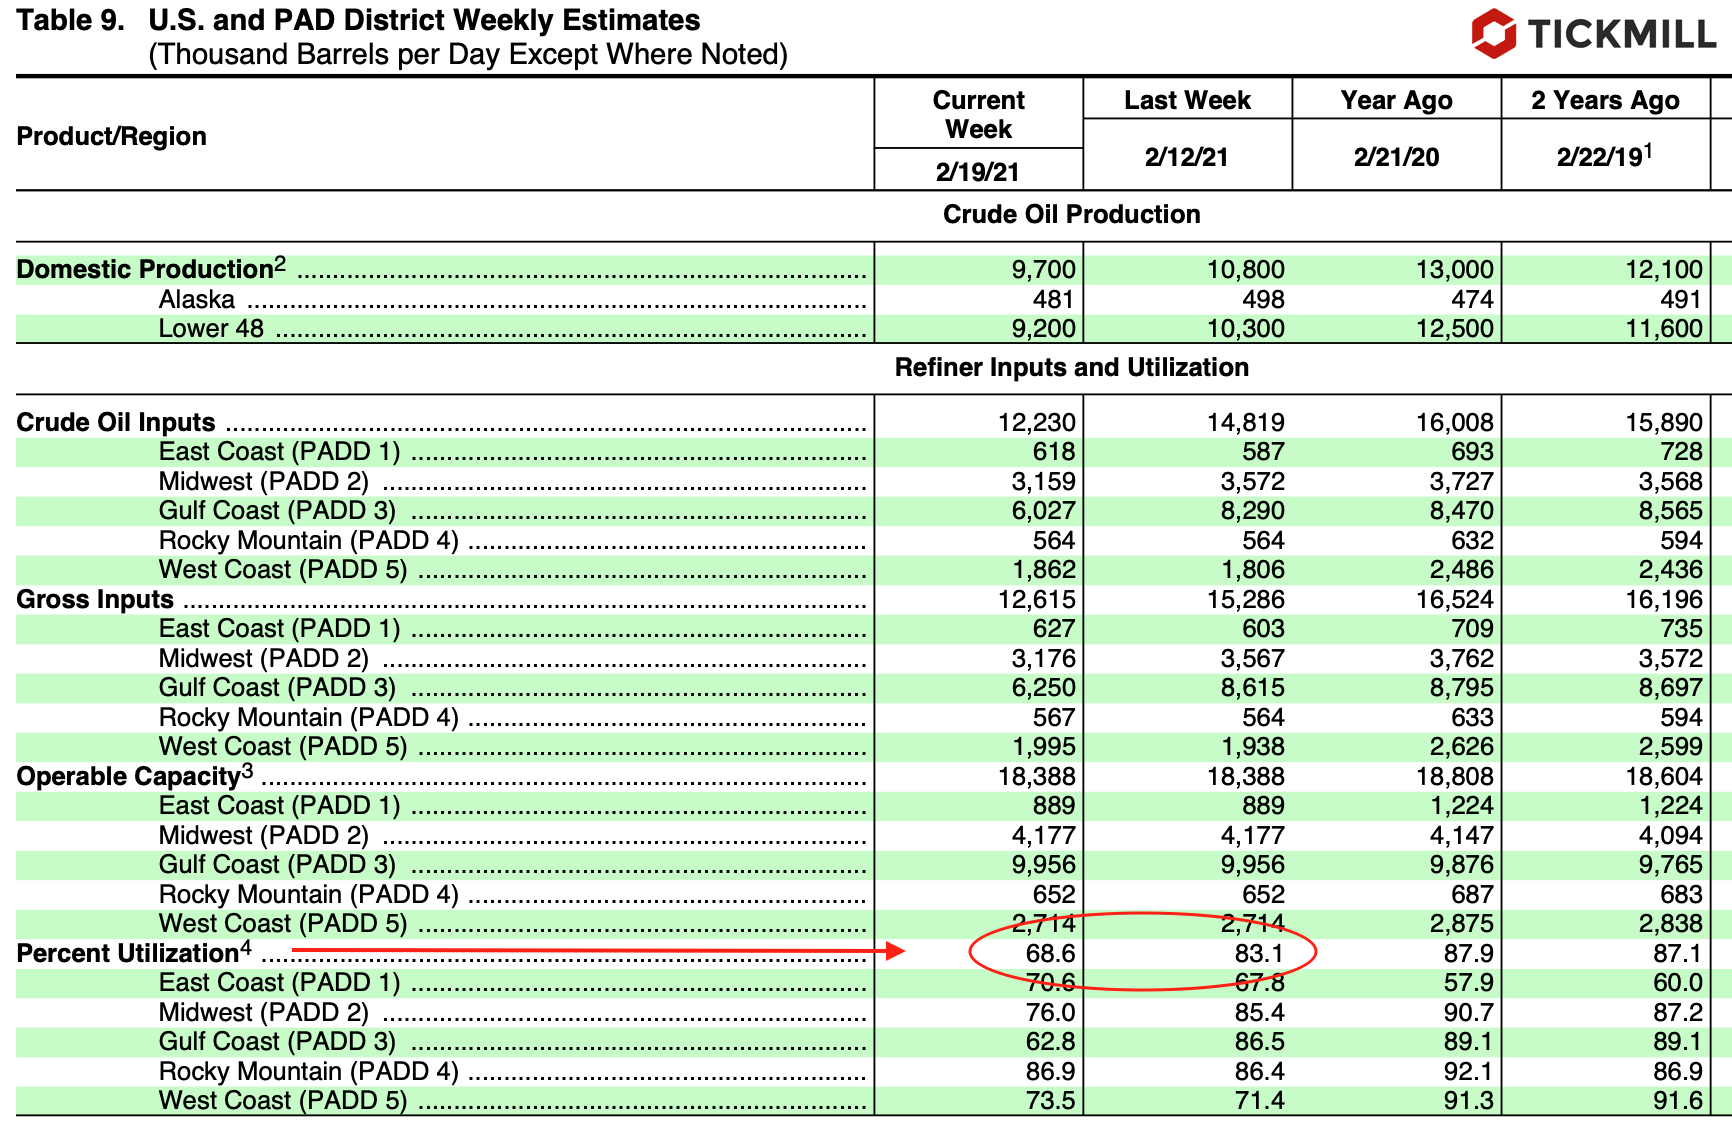1732x1126 pixels.
Task: Select the Last Week column header
Action: point(1187,100)
